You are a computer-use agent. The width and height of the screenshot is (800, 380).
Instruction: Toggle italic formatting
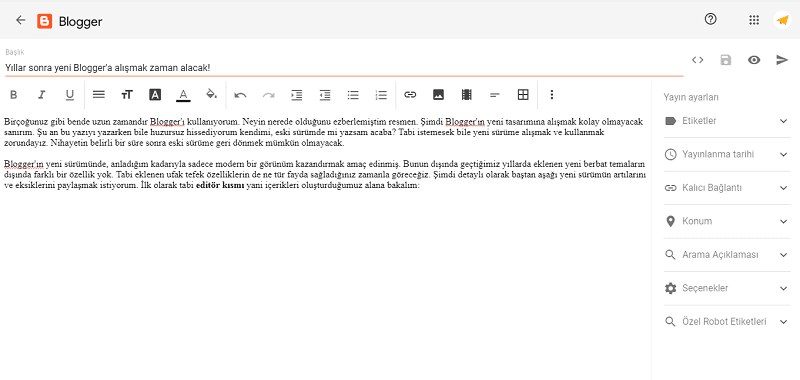[42, 95]
